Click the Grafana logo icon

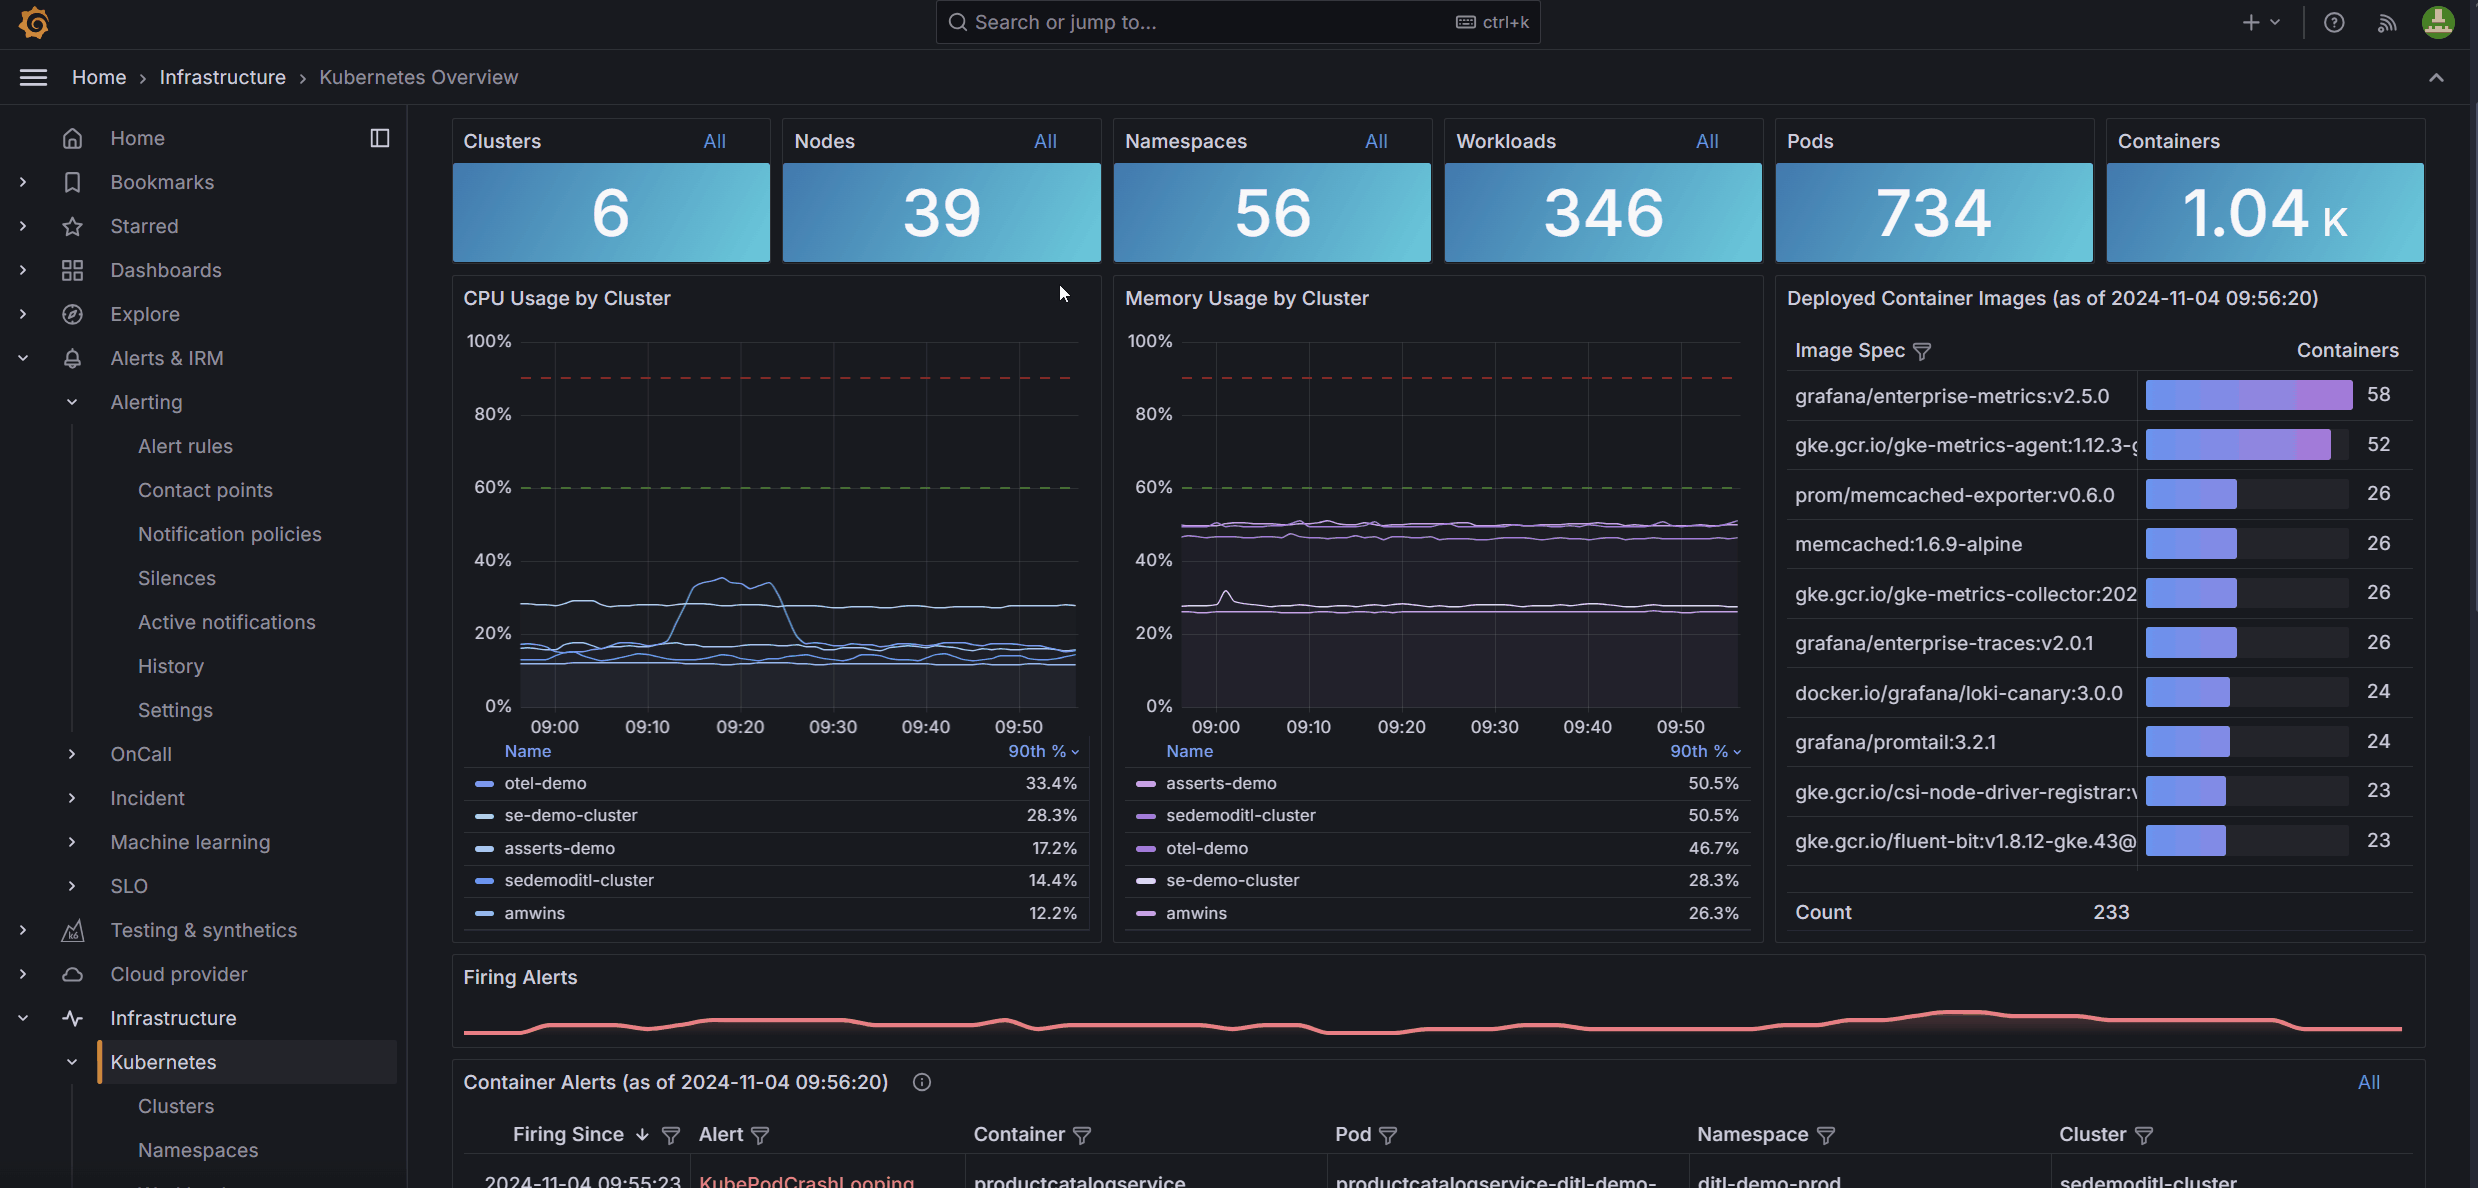coord(34,22)
